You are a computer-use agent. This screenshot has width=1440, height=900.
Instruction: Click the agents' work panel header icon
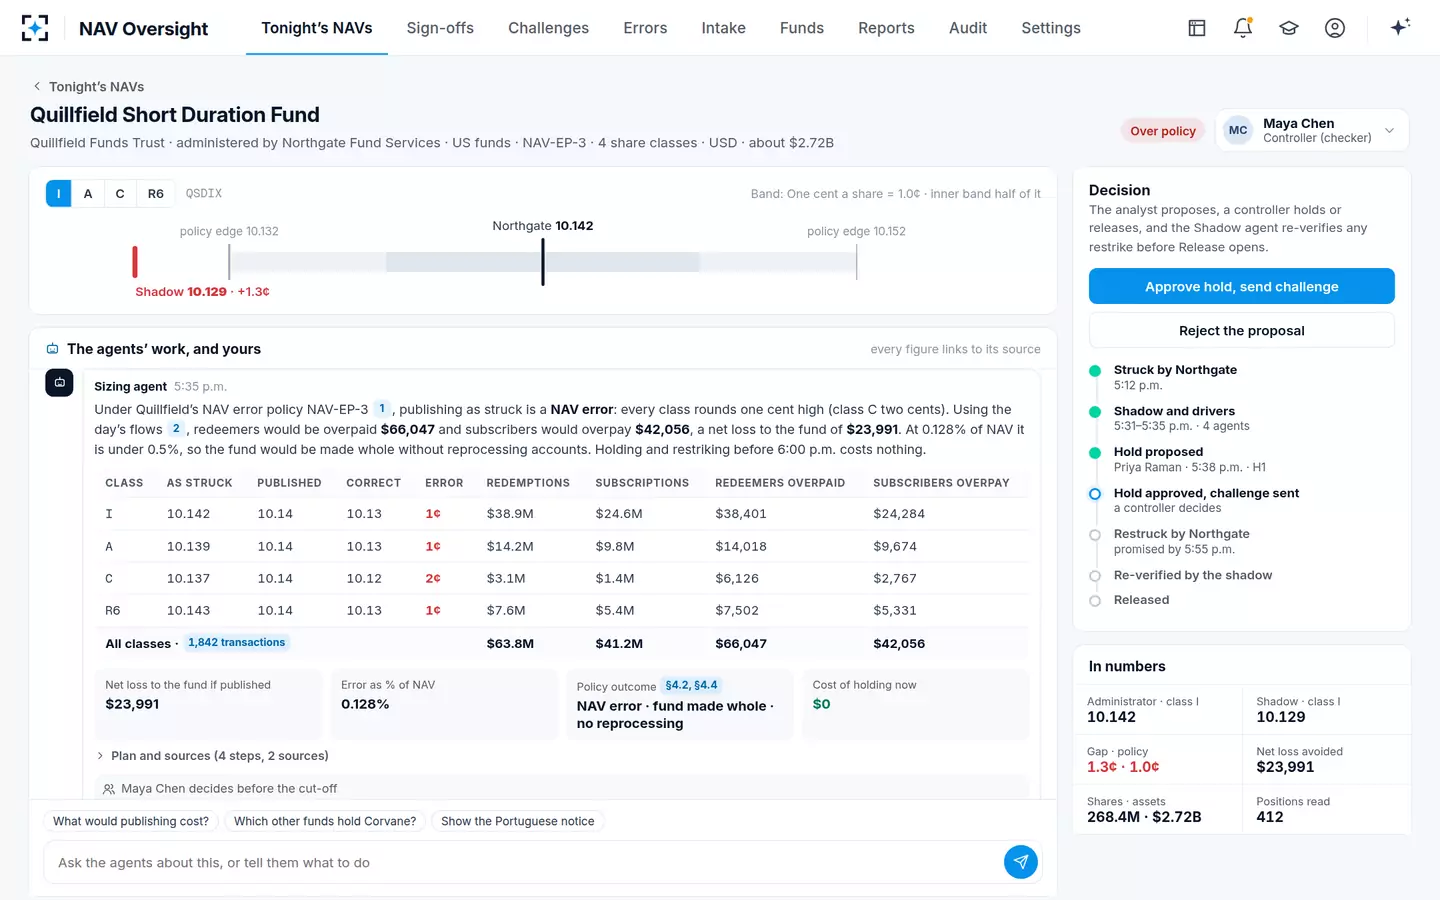pos(52,349)
